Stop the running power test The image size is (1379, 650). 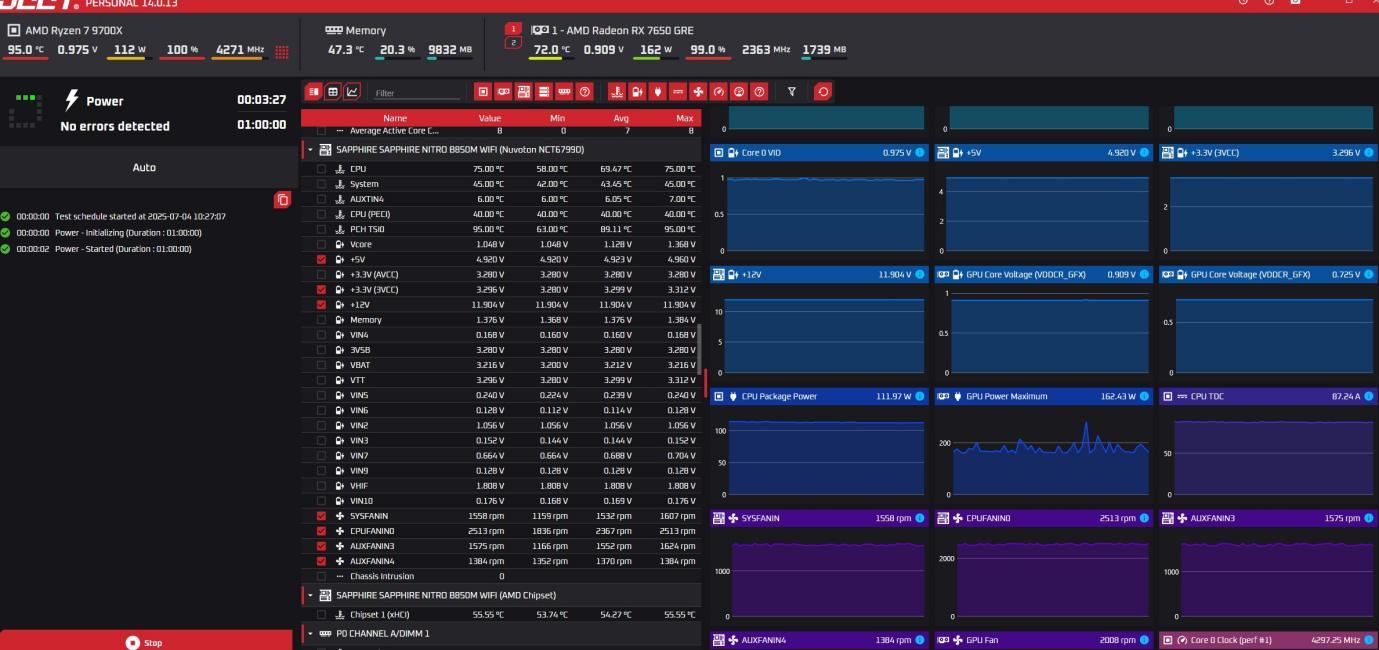point(146,641)
